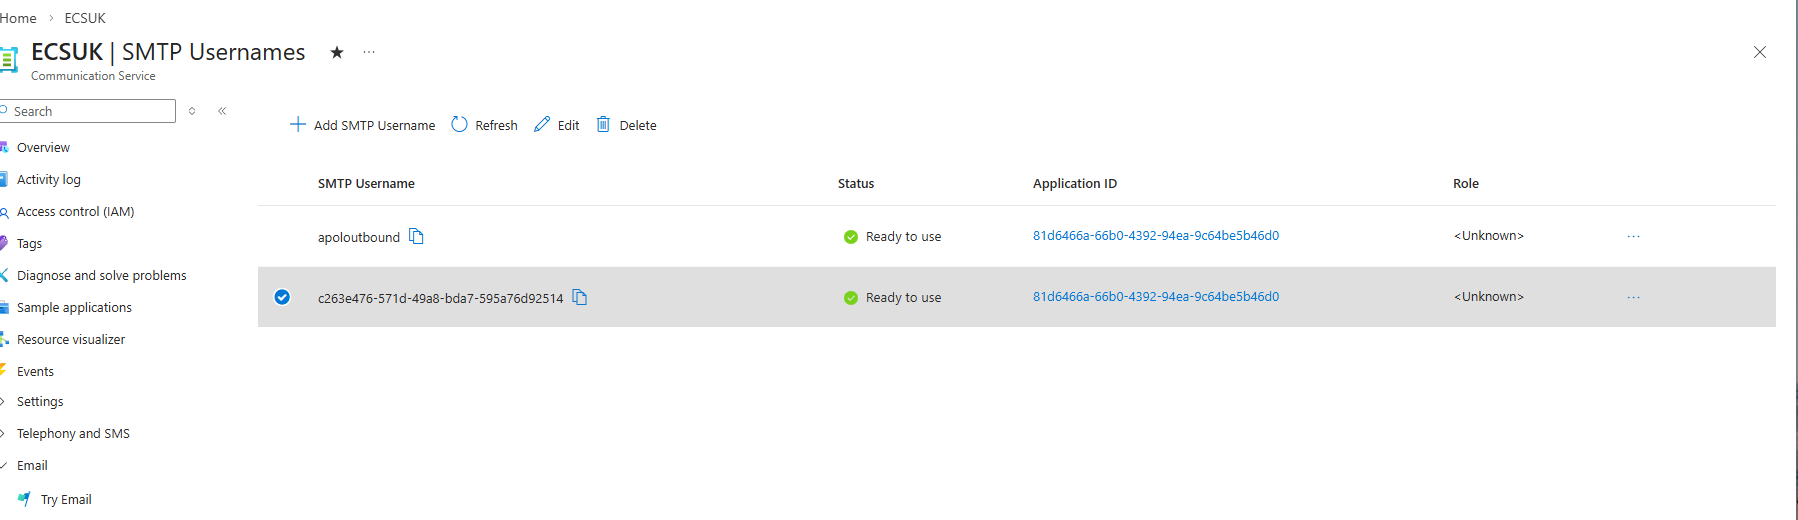Click the Role column header

(x=1466, y=183)
